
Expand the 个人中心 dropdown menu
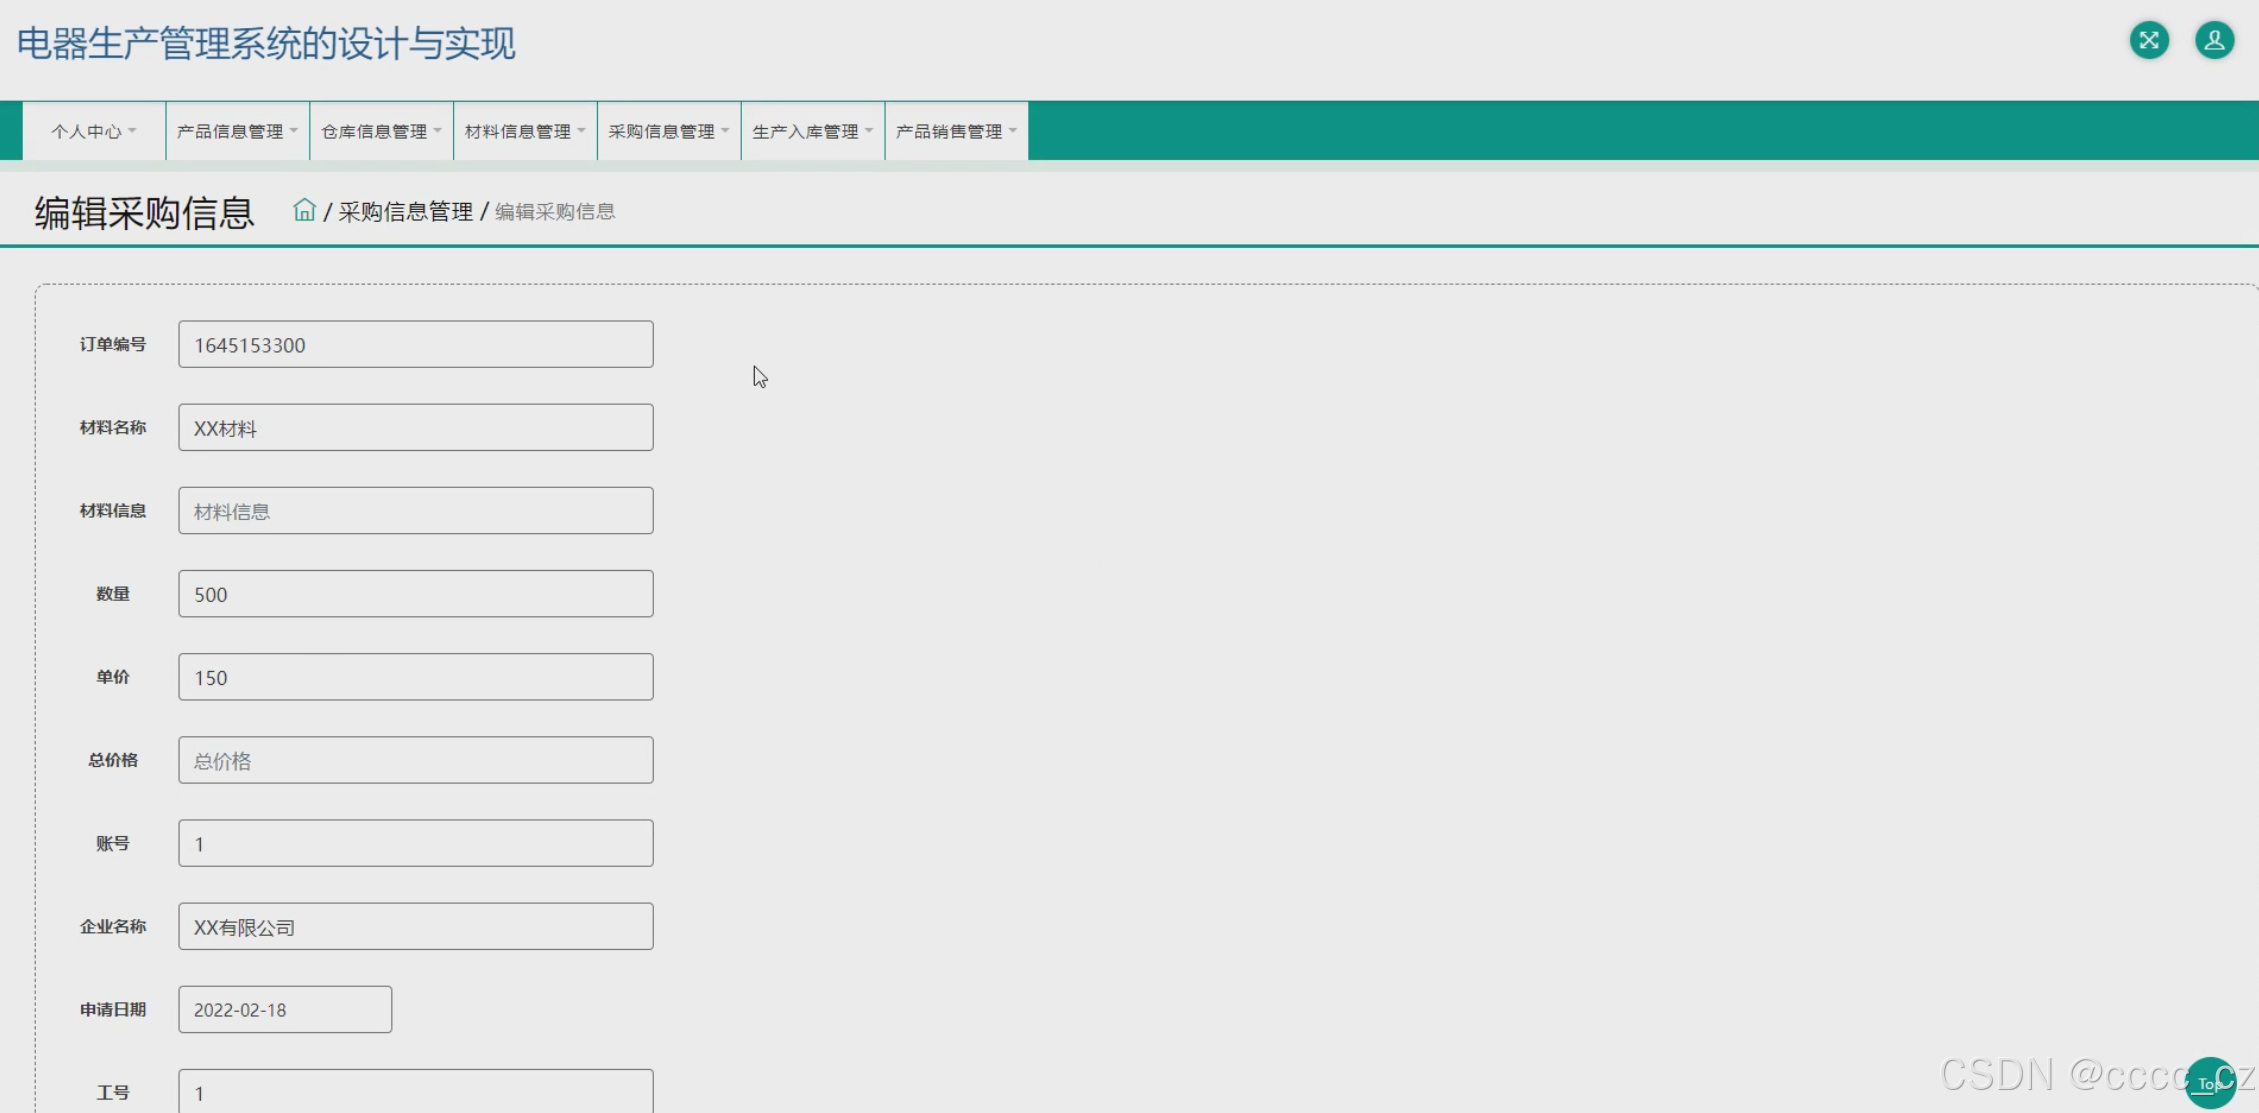click(x=94, y=131)
